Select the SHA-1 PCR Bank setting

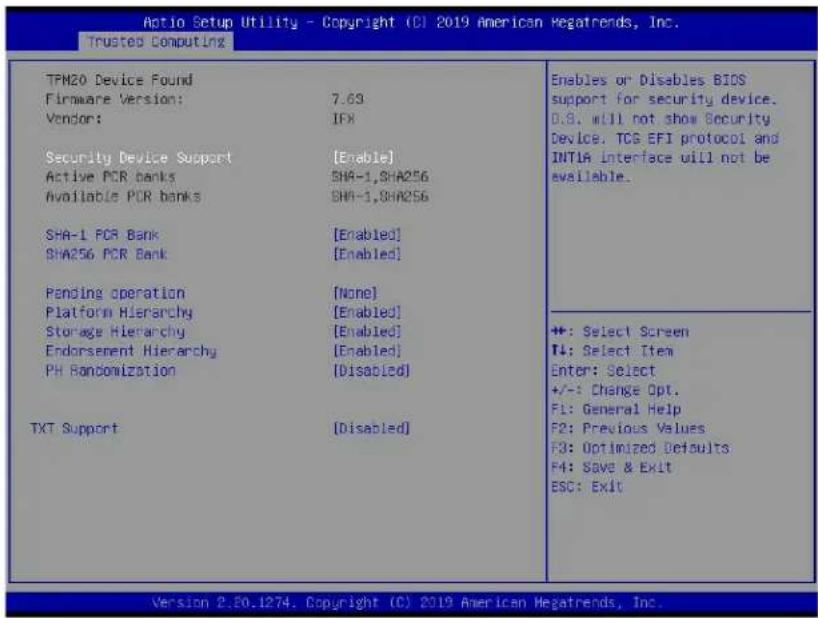tap(102, 235)
